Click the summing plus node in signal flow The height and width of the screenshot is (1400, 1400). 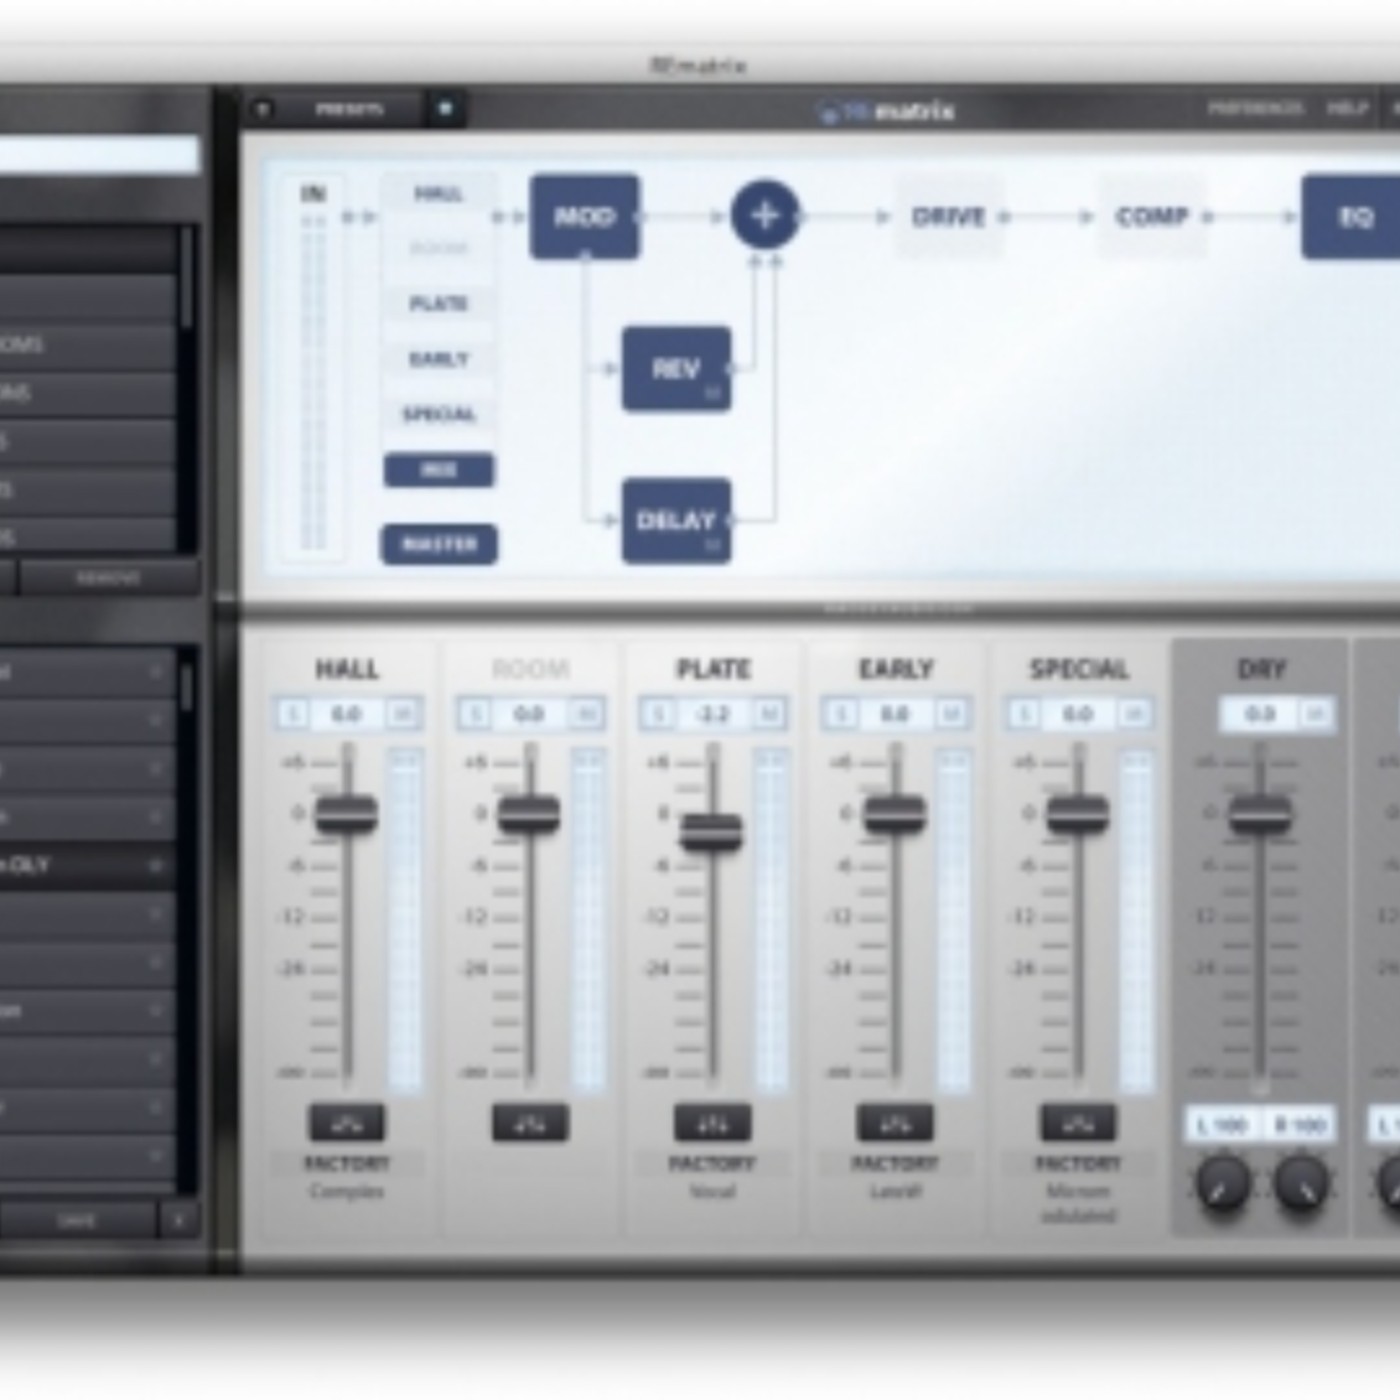point(765,215)
